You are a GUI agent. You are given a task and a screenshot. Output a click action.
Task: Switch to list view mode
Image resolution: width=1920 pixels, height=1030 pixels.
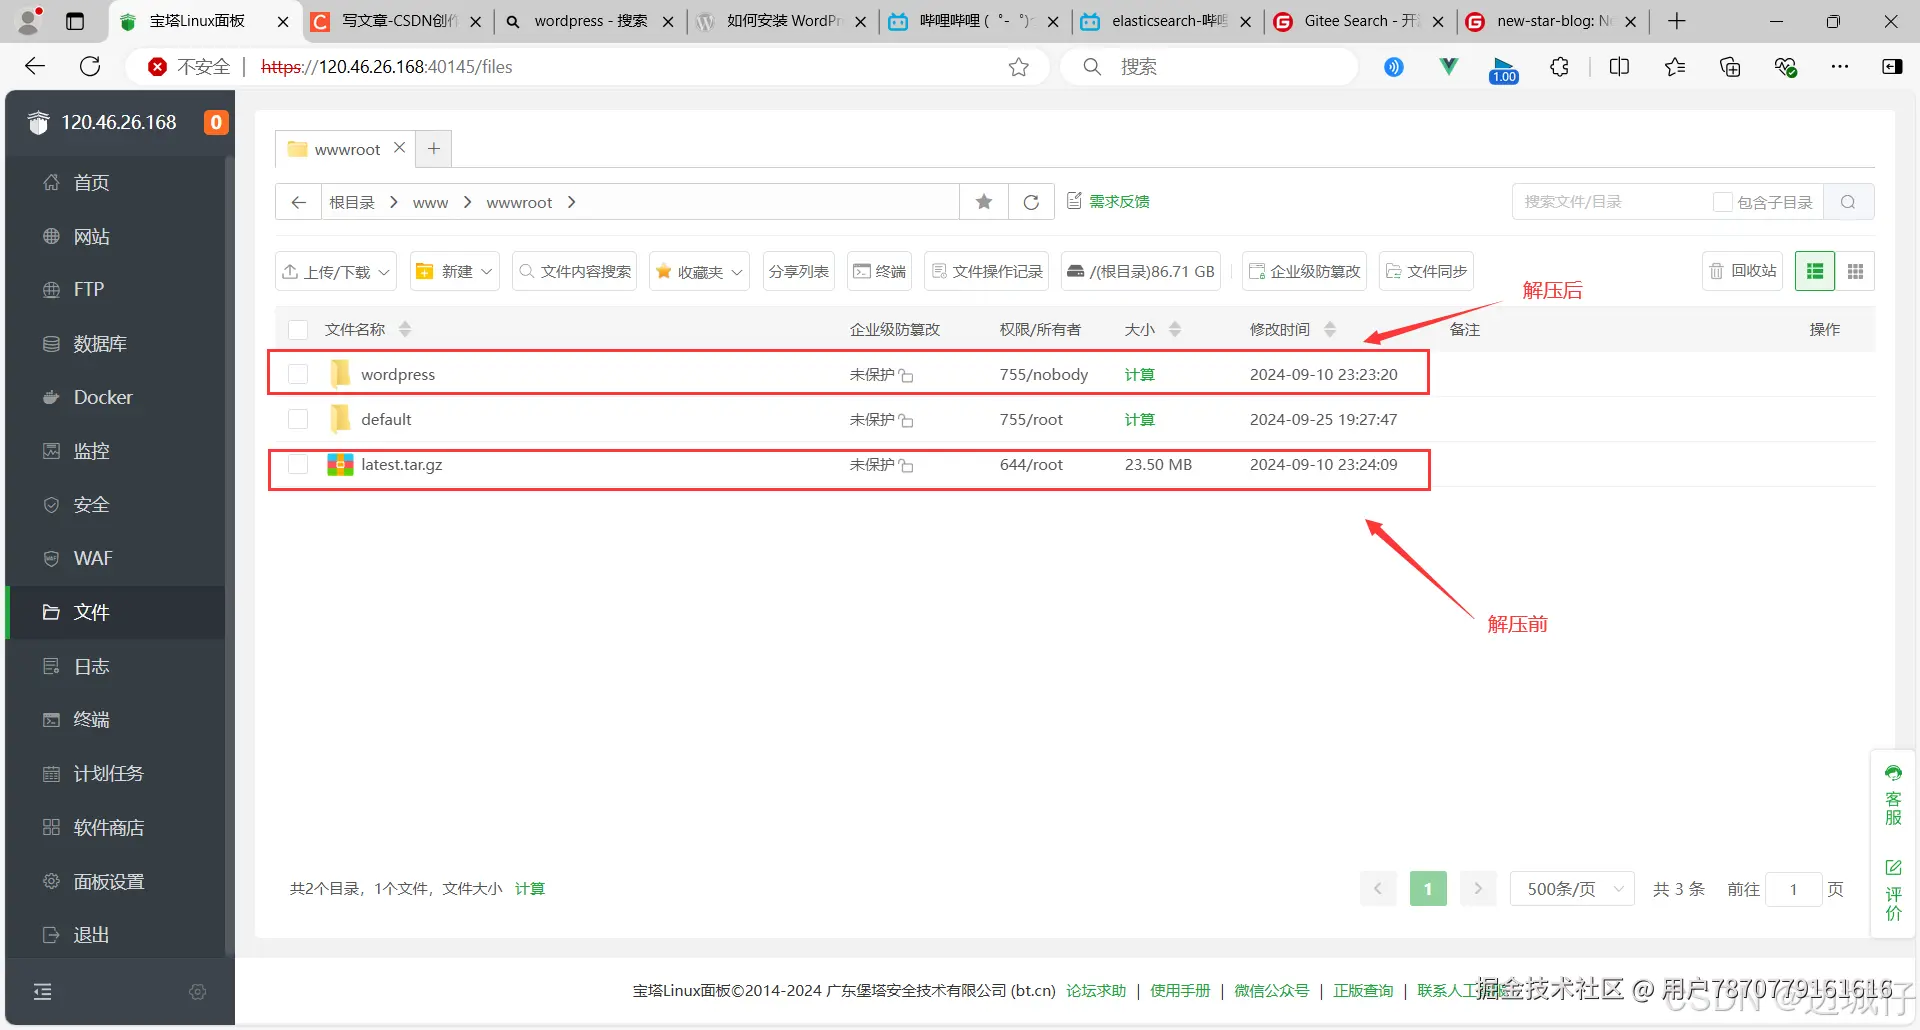click(1815, 271)
